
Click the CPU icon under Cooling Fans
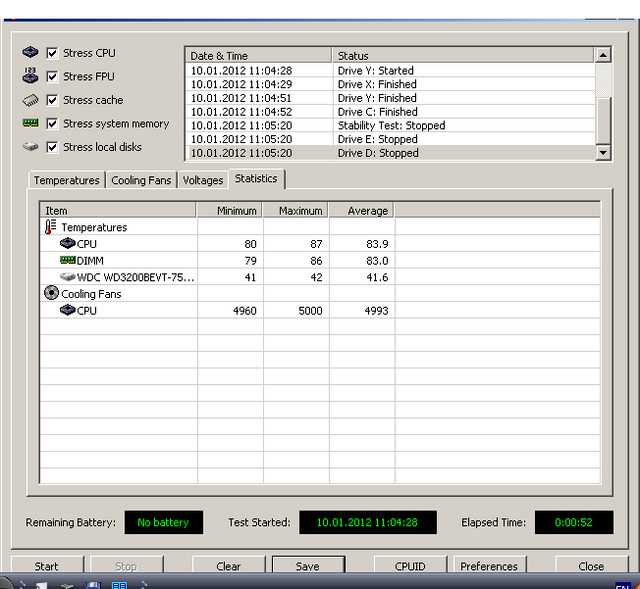(x=67, y=311)
